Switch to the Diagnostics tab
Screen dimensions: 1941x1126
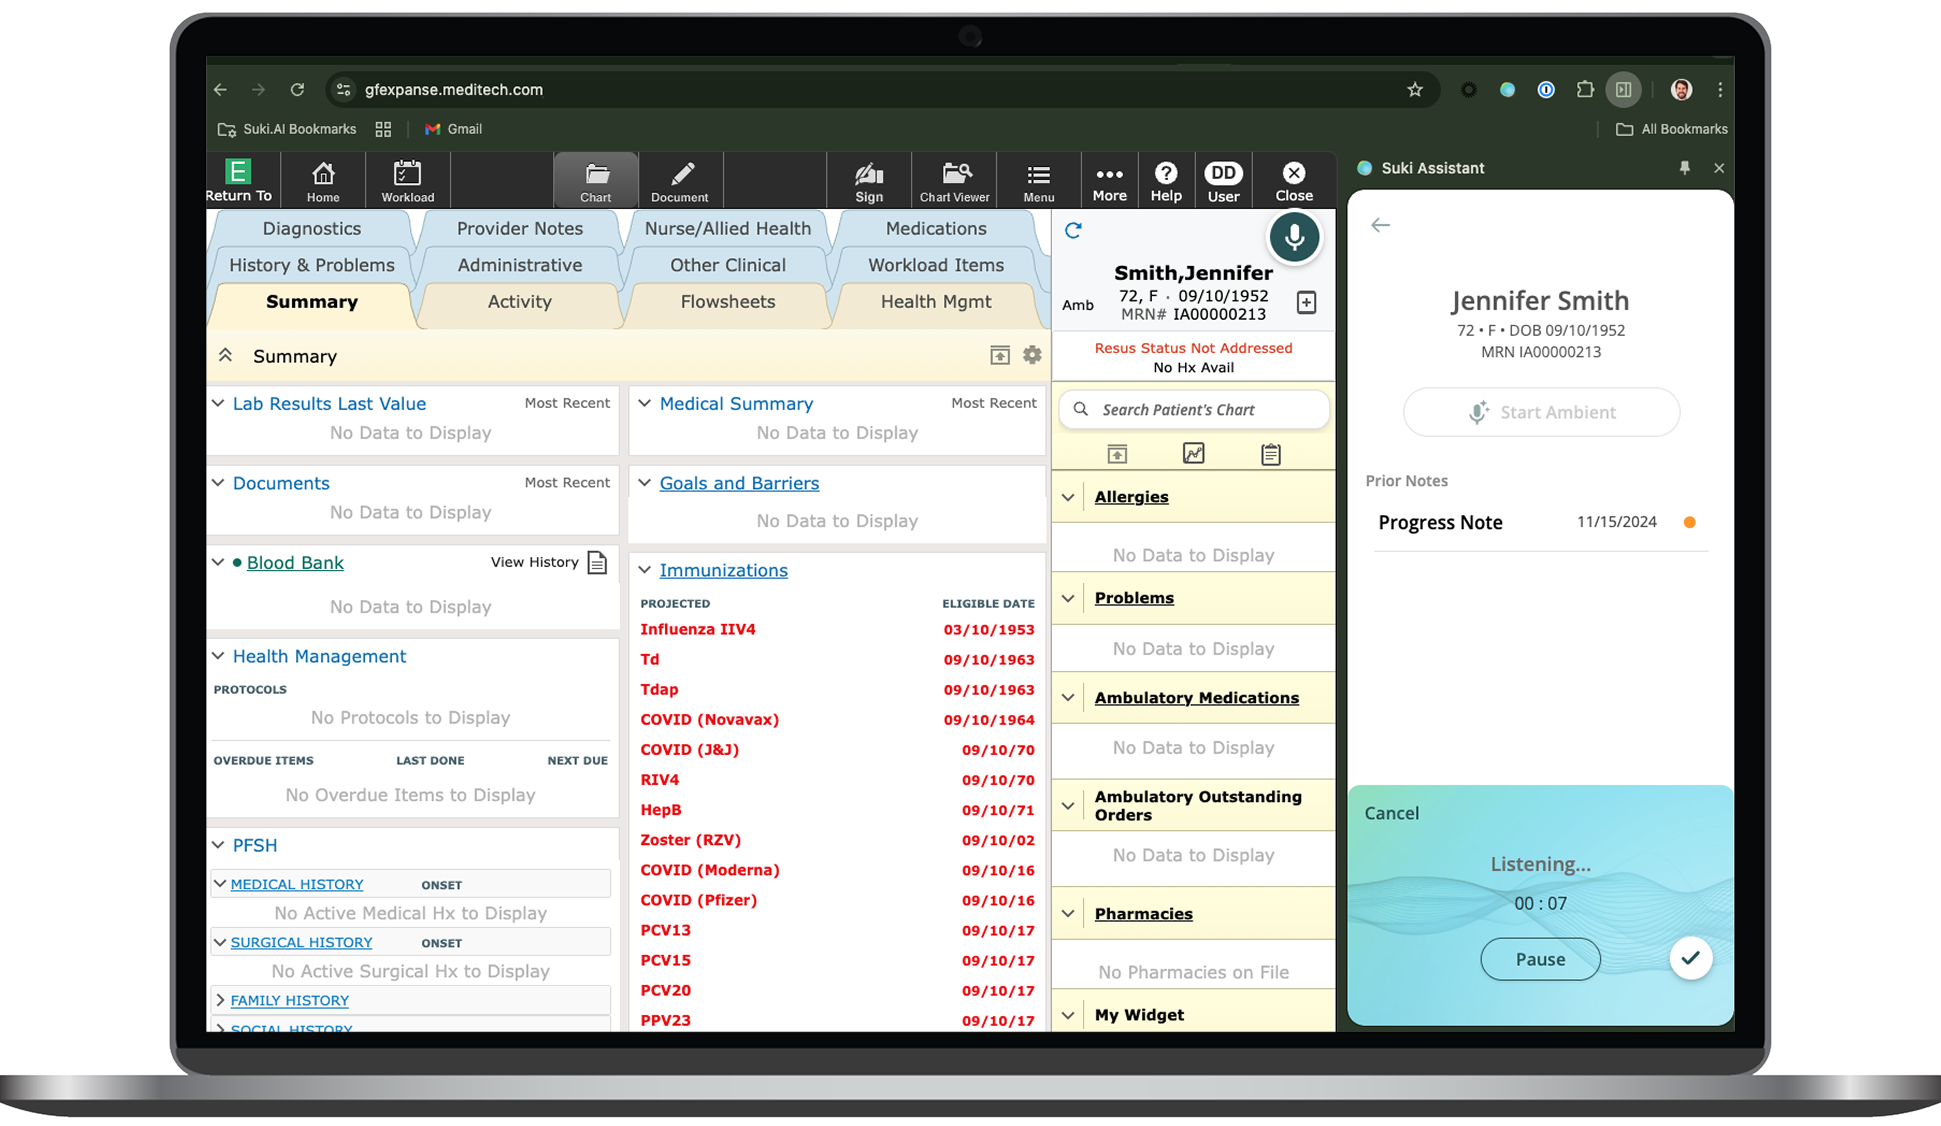click(x=311, y=229)
